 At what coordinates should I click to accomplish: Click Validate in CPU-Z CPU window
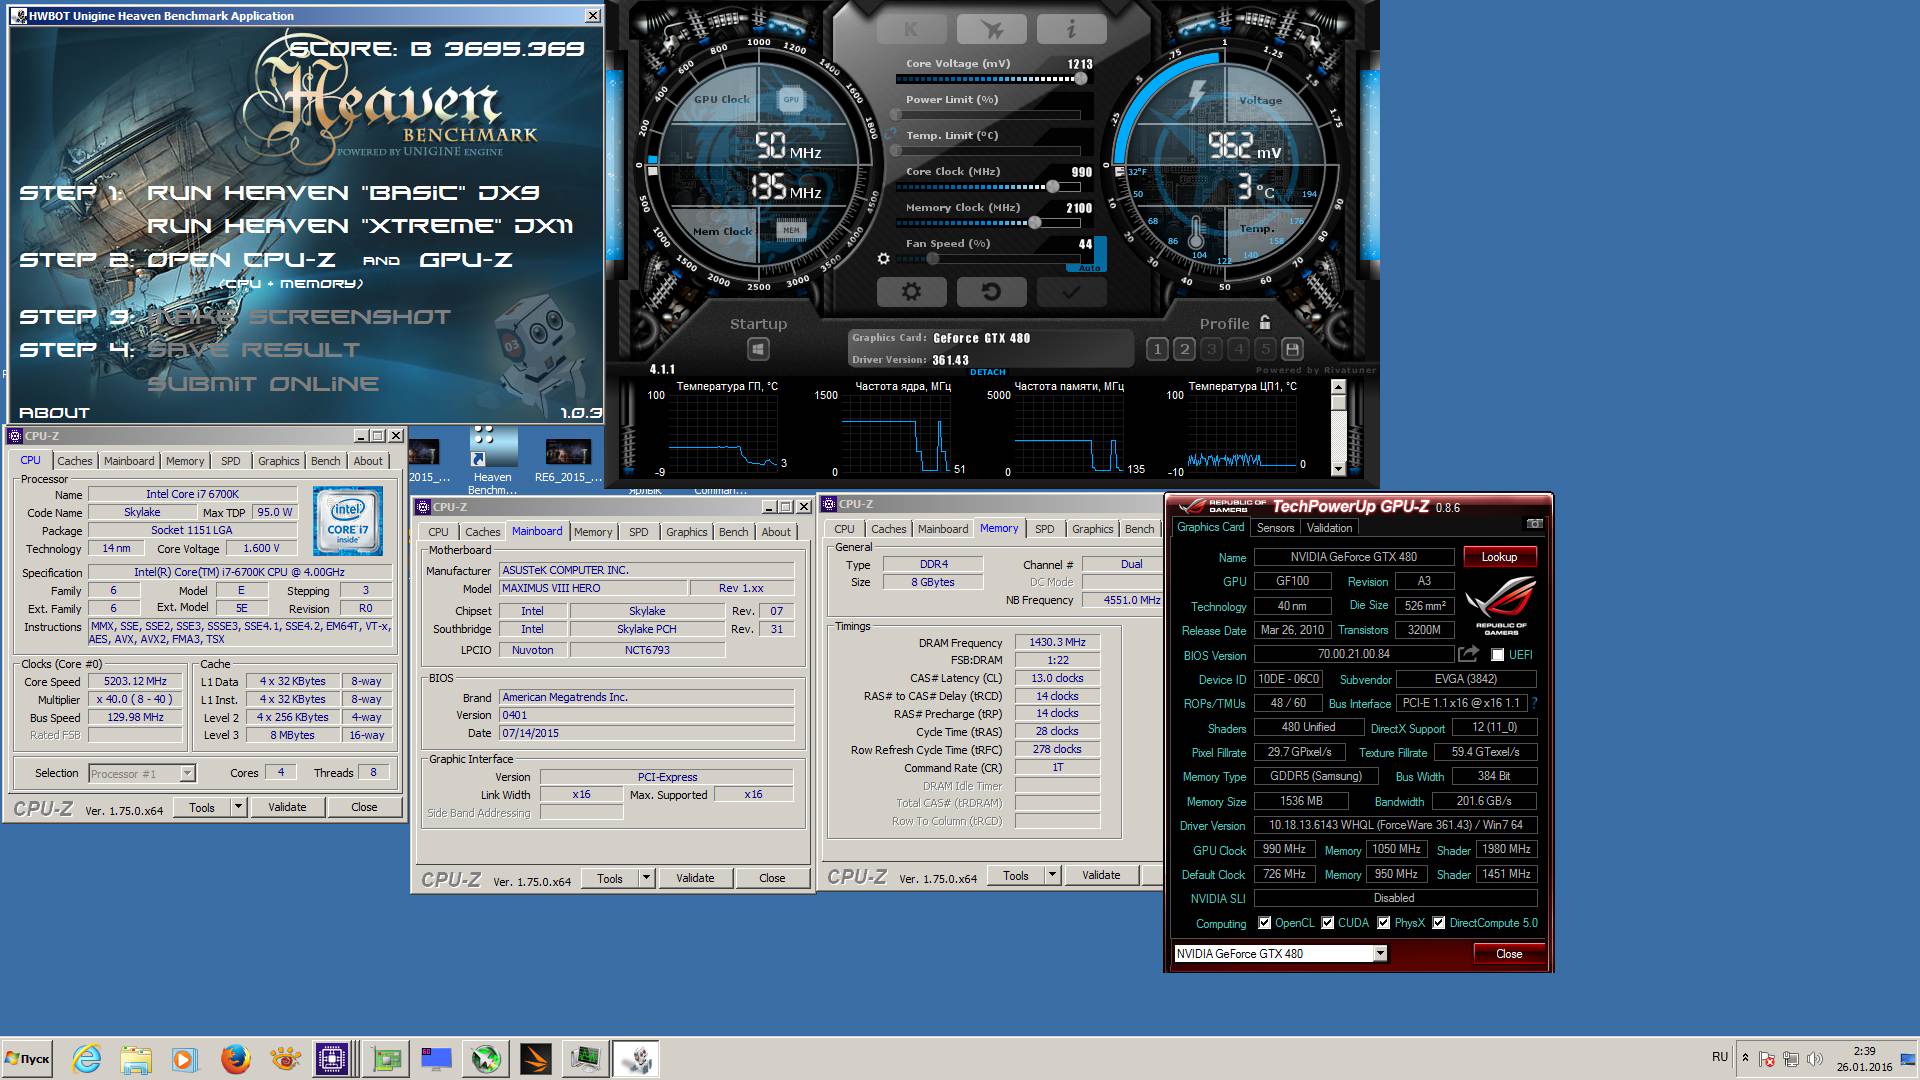coord(287,806)
